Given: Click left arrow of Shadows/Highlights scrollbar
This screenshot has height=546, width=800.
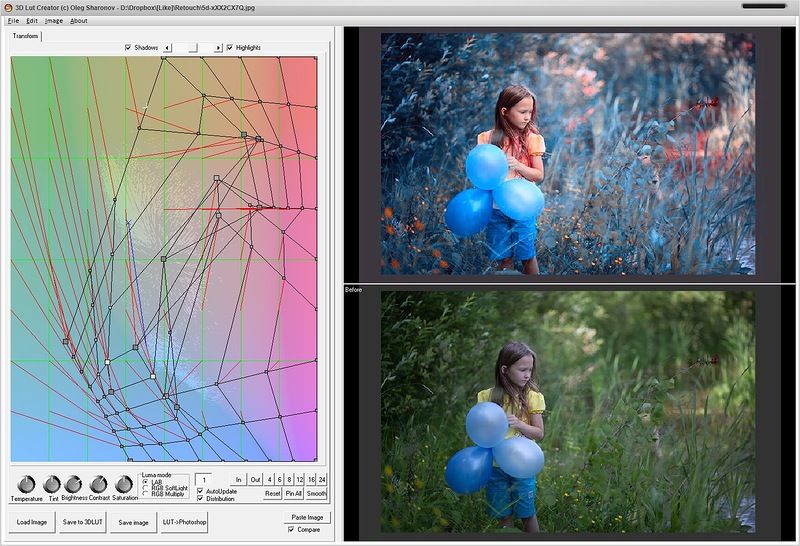Looking at the screenshot, I should click(x=167, y=47).
